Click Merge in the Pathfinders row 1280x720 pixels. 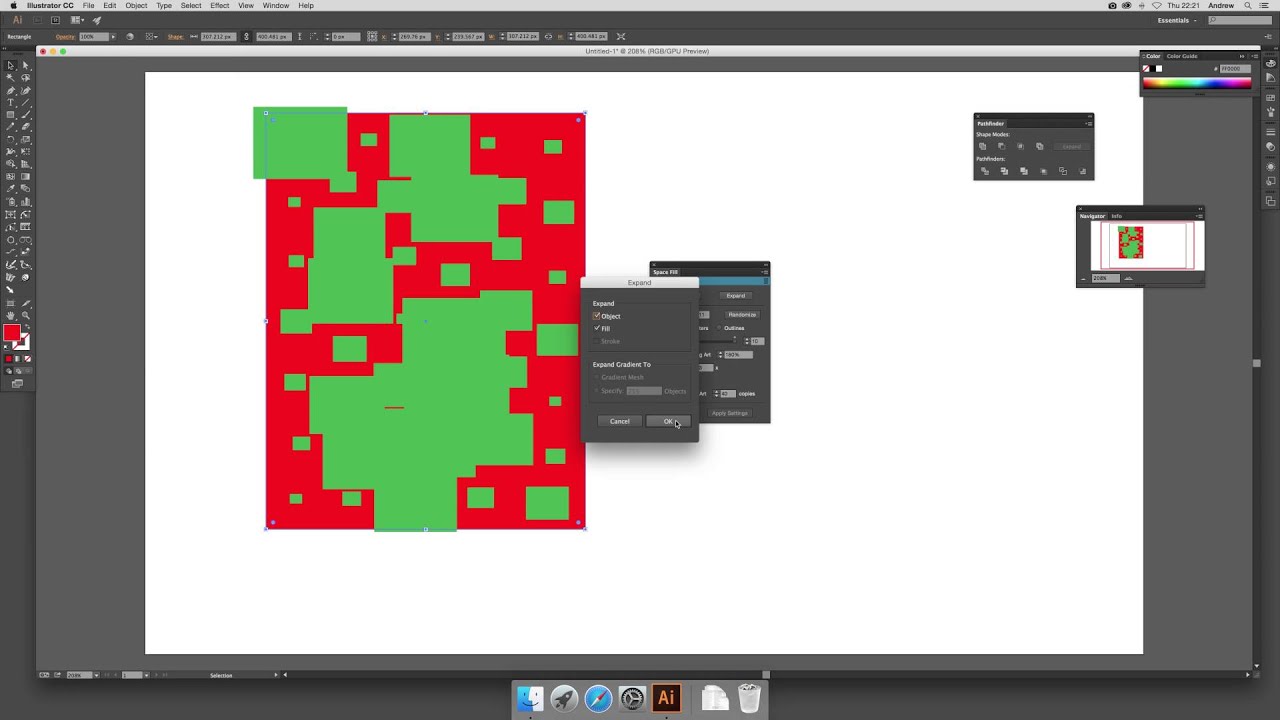point(1023,171)
